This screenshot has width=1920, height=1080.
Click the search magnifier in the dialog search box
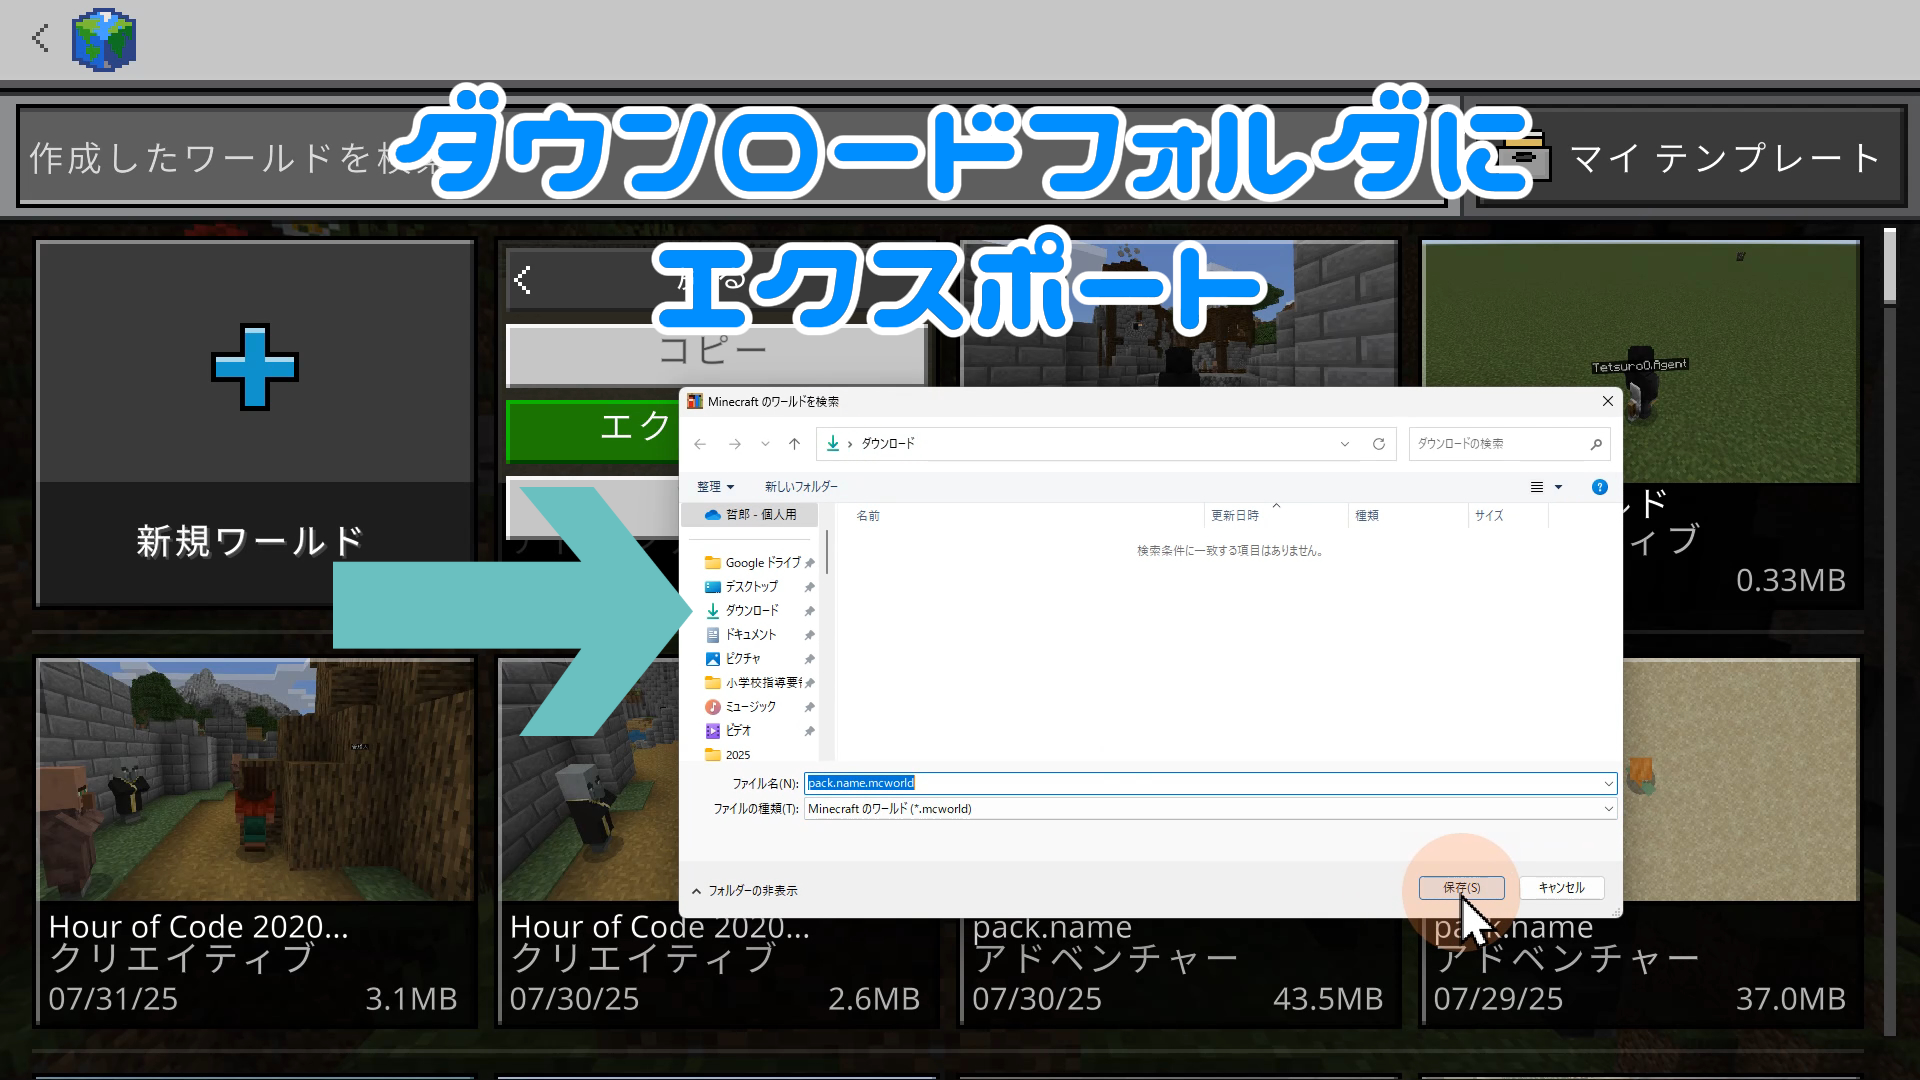click(x=1595, y=444)
